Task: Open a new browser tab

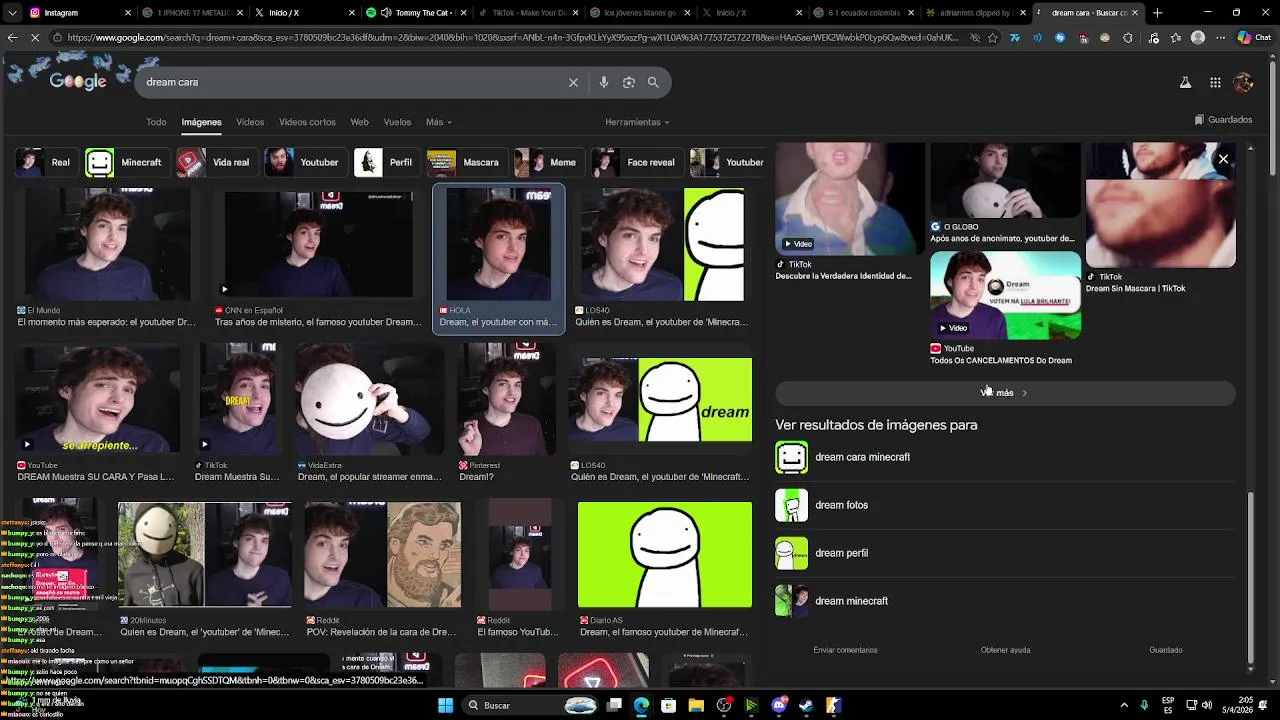Action: click(x=1157, y=13)
